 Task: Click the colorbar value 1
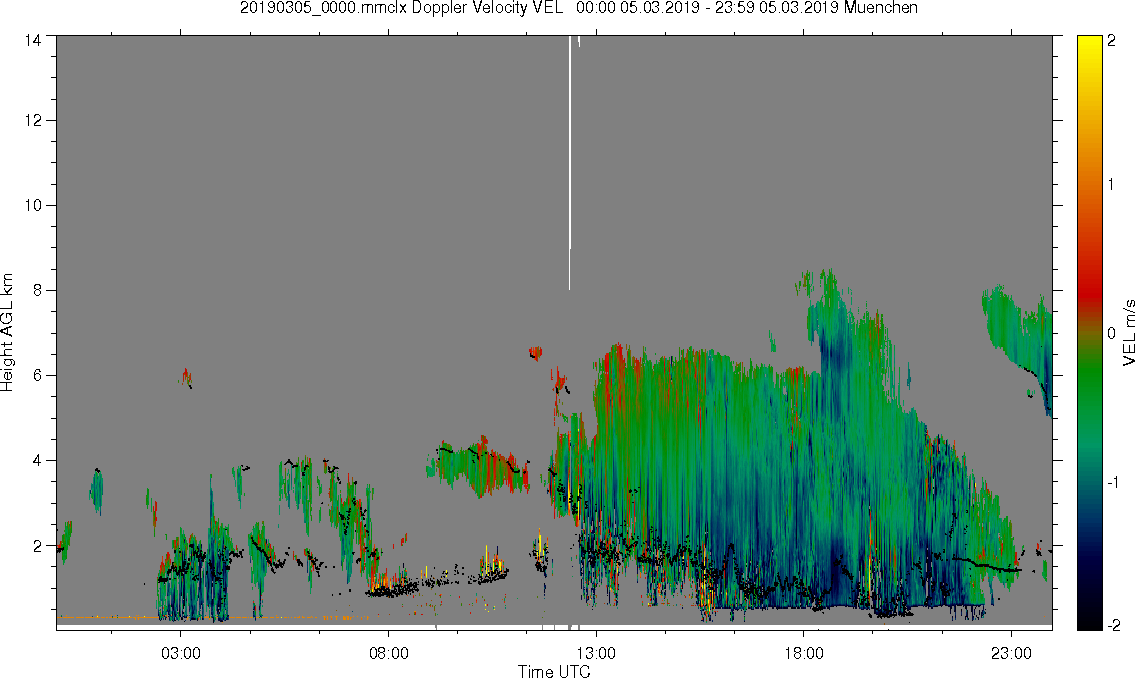click(x=1111, y=185)
